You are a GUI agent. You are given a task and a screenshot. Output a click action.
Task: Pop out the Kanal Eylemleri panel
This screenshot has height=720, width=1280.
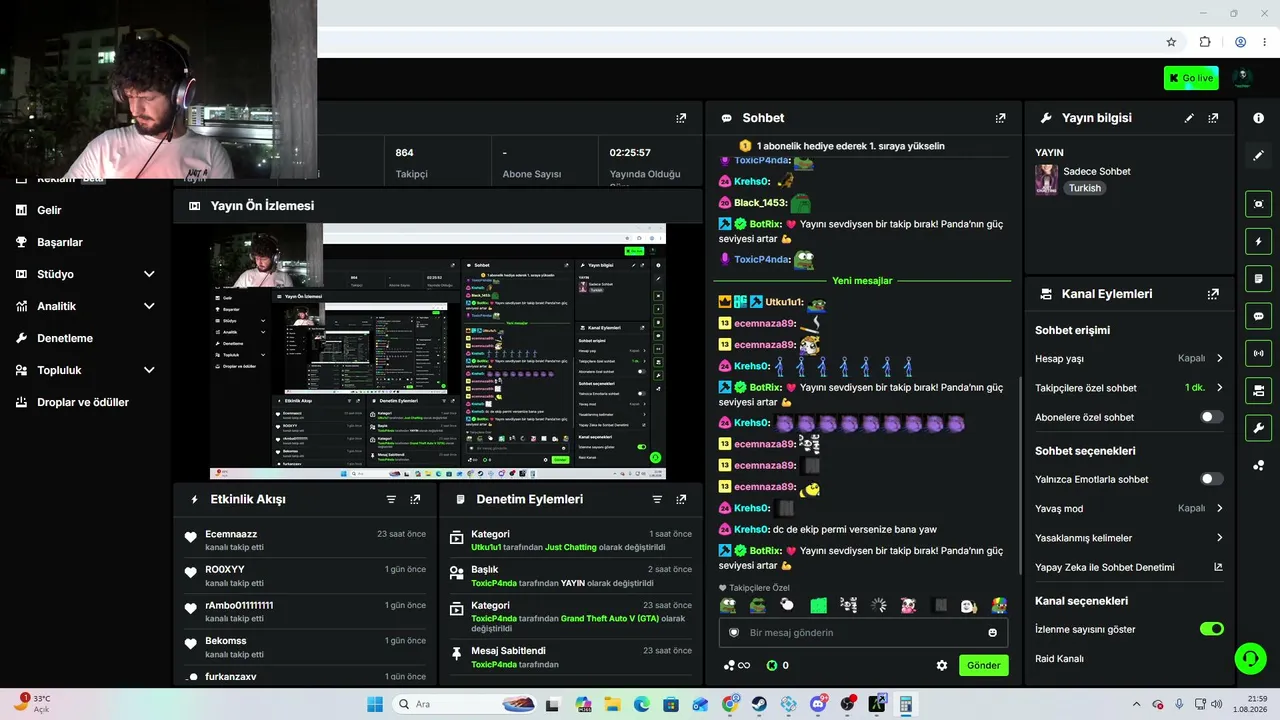click(x=1213, y=294)
